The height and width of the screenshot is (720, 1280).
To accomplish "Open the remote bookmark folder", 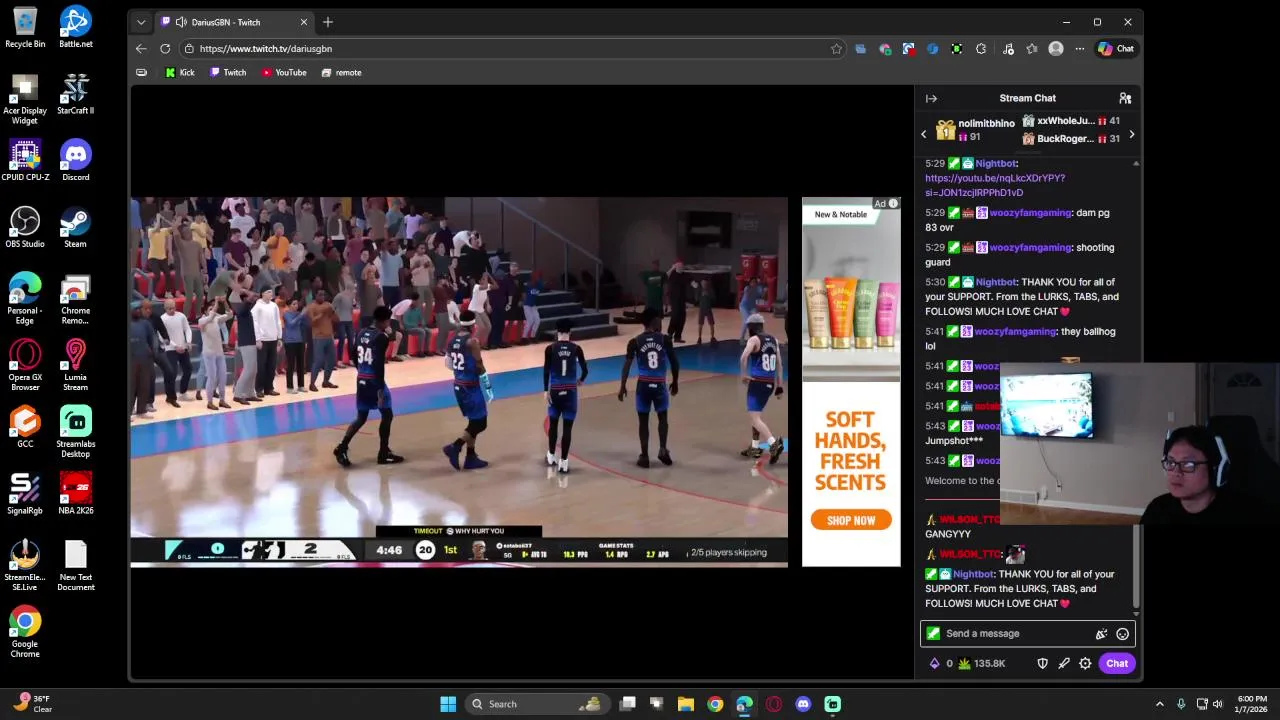I will point(341,72).
